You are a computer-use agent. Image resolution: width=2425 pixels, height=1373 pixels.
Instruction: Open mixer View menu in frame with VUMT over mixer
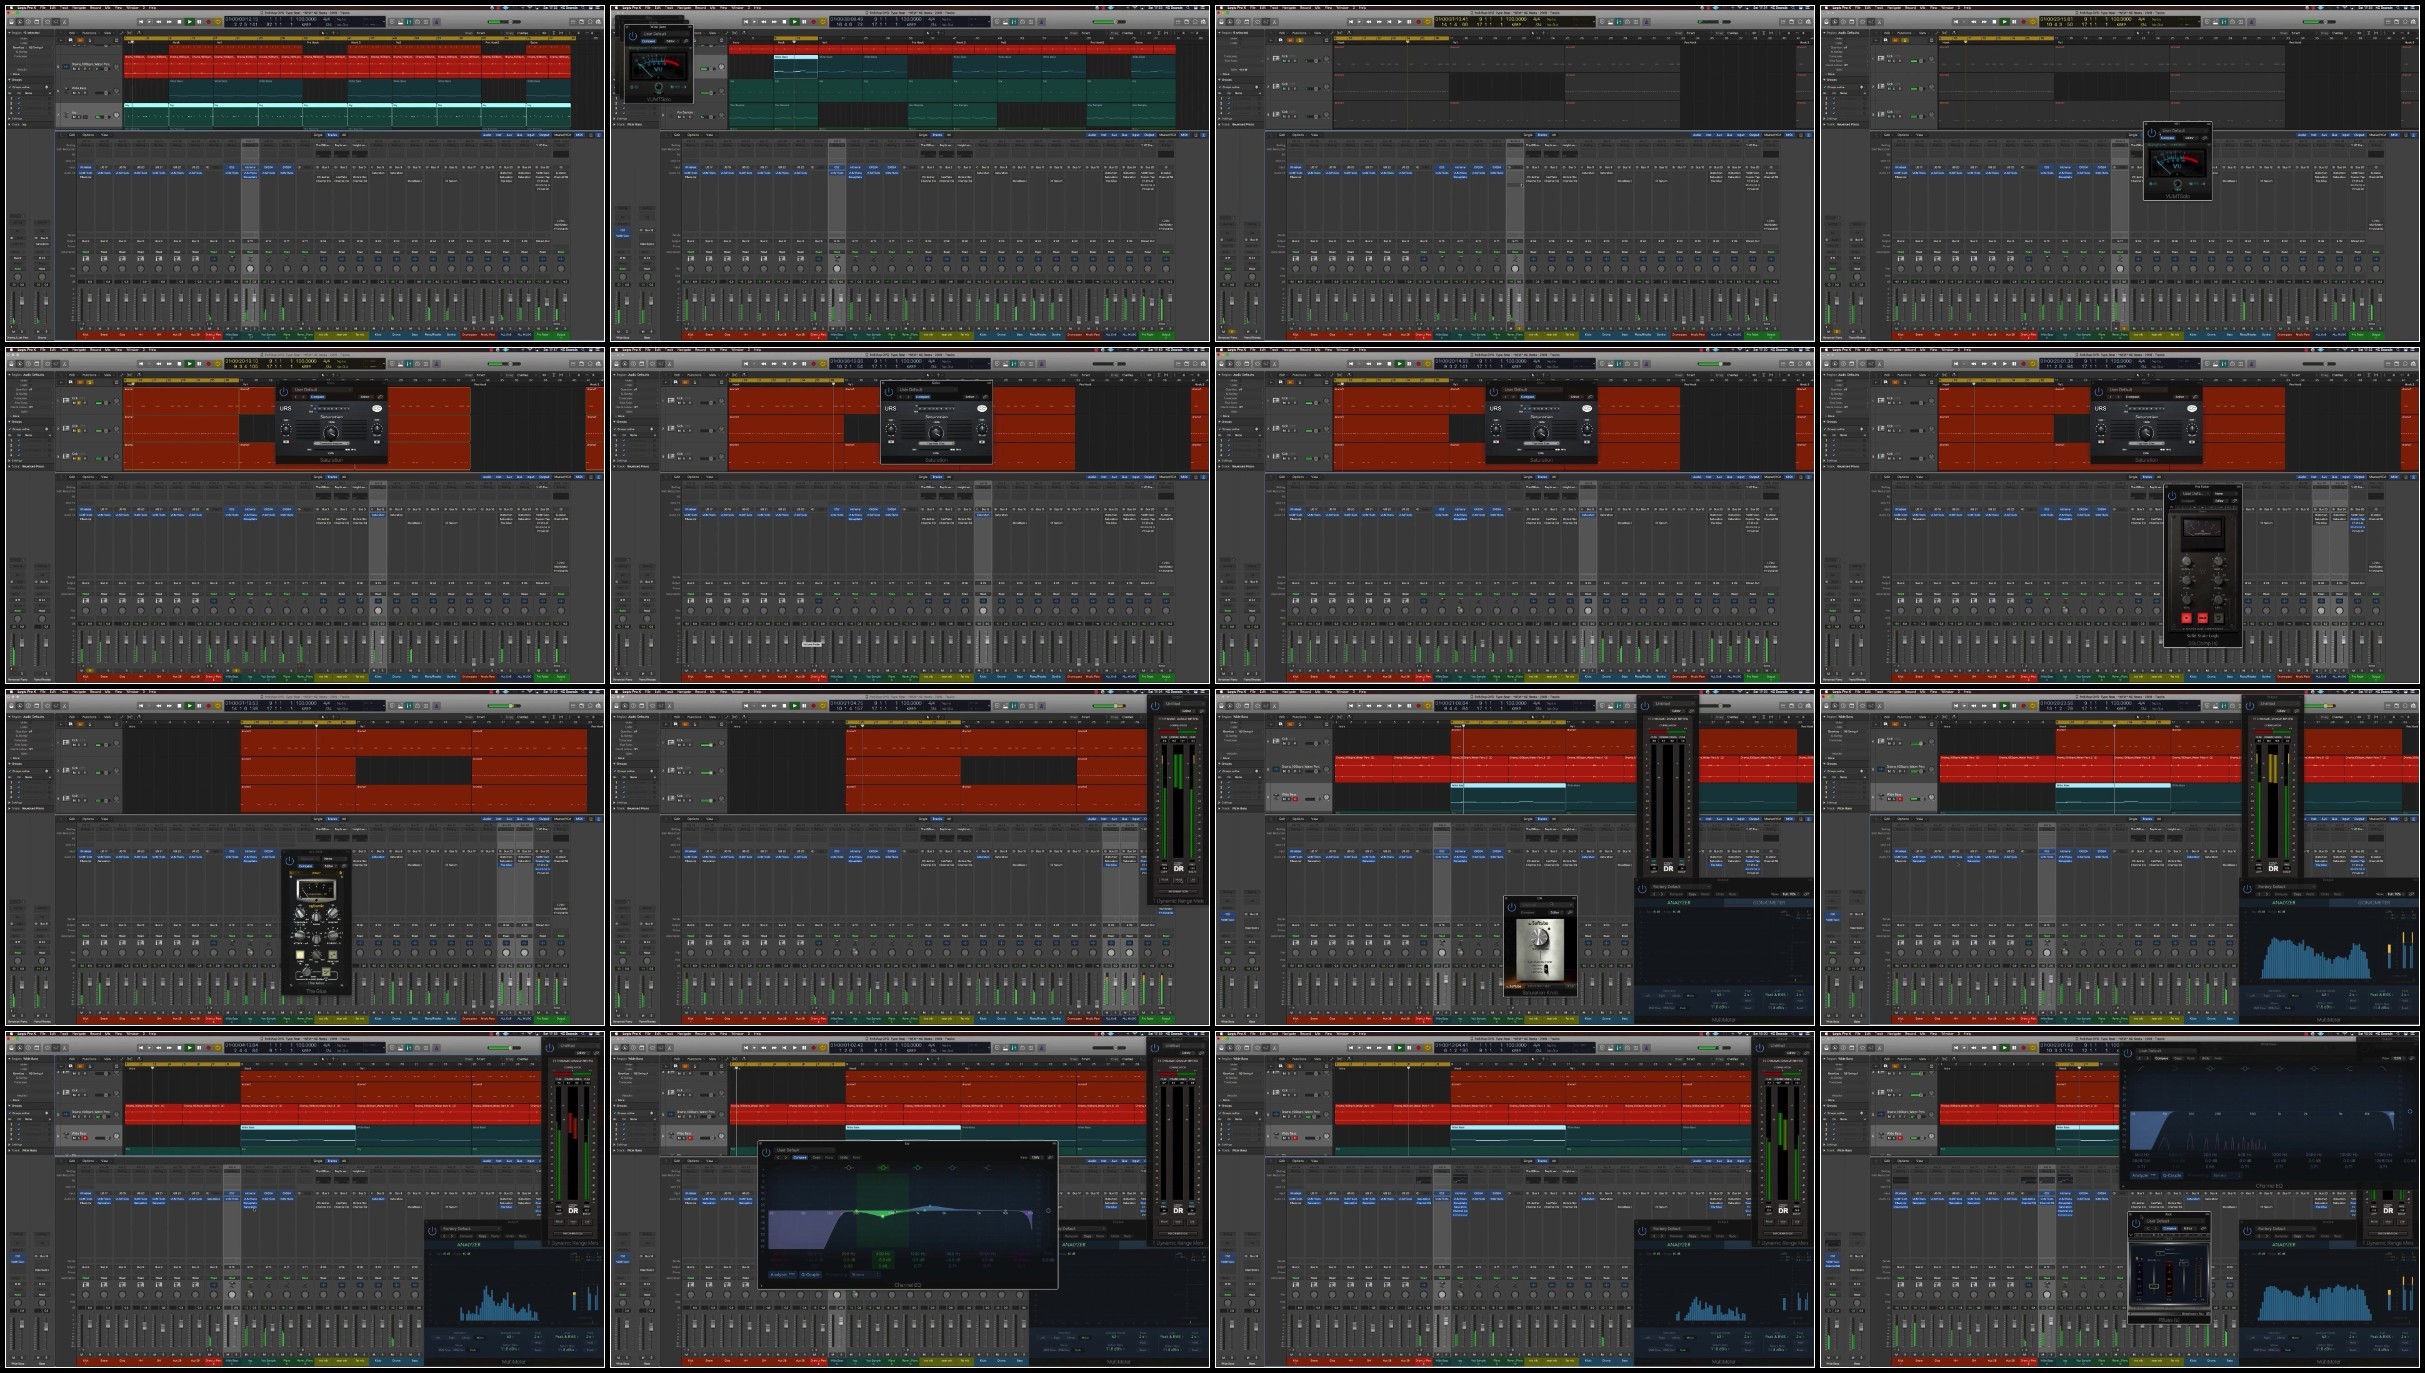[x=1920, y=134]
